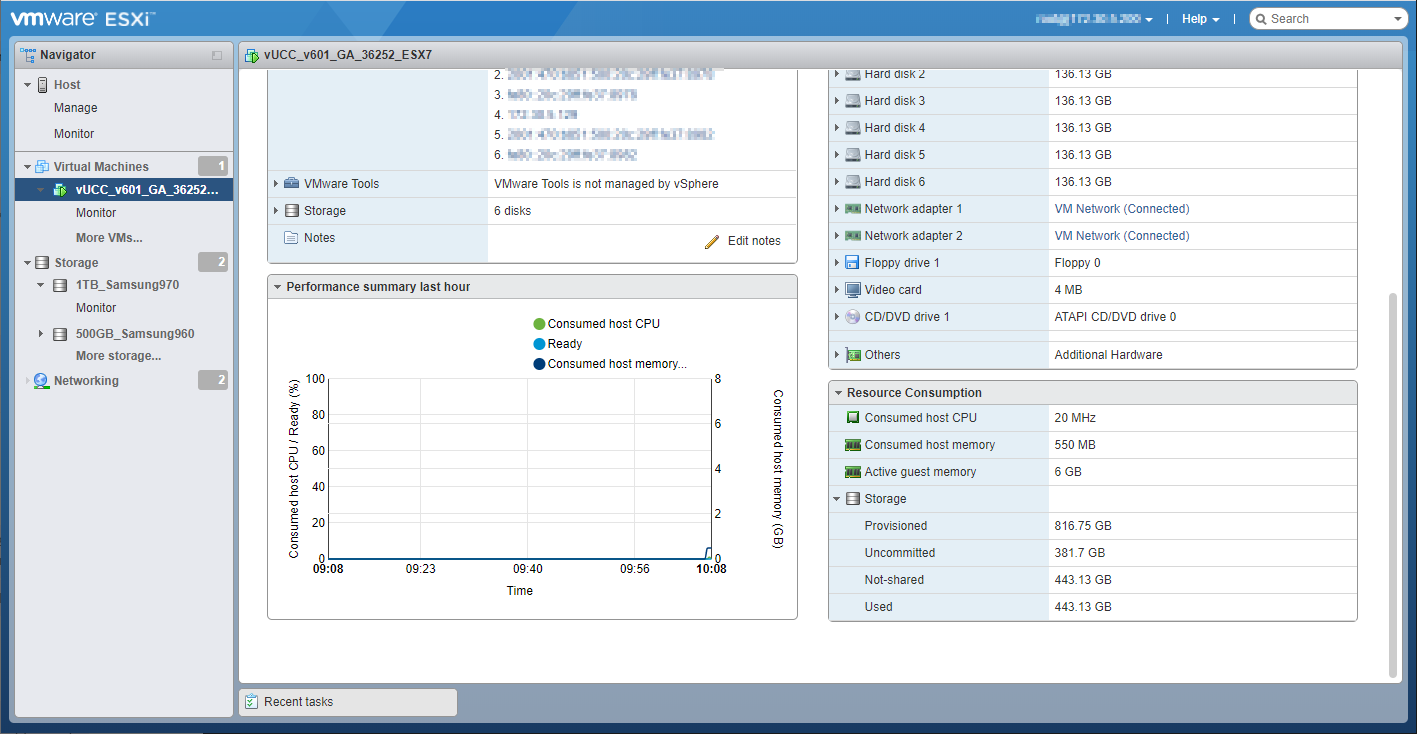Screen dimensions: 1417x734
Task: Click the Network adapter 1 card icon
Action: (x=852, y=209)
